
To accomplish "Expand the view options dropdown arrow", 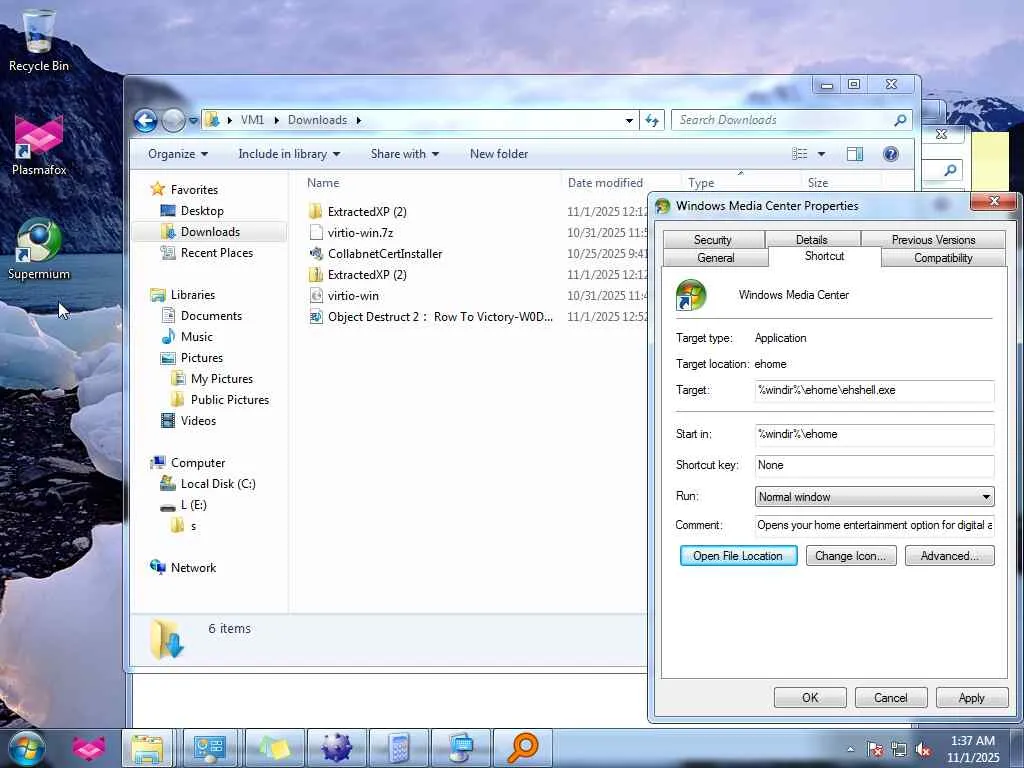I will [x=822, y=154].
